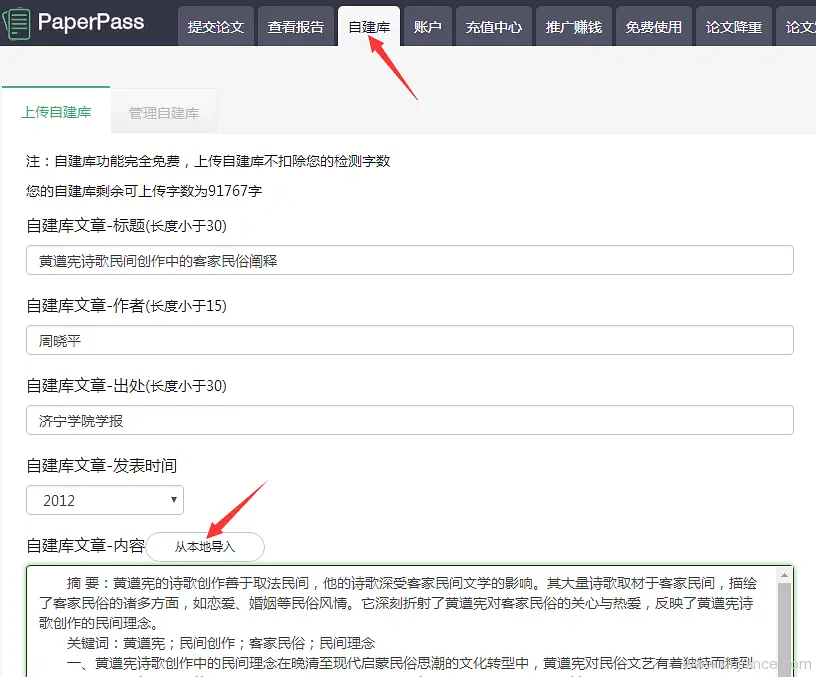Select the 自建库 navigation tab
Viewport: 816px width, 677px height.
[x=369, y=27]
